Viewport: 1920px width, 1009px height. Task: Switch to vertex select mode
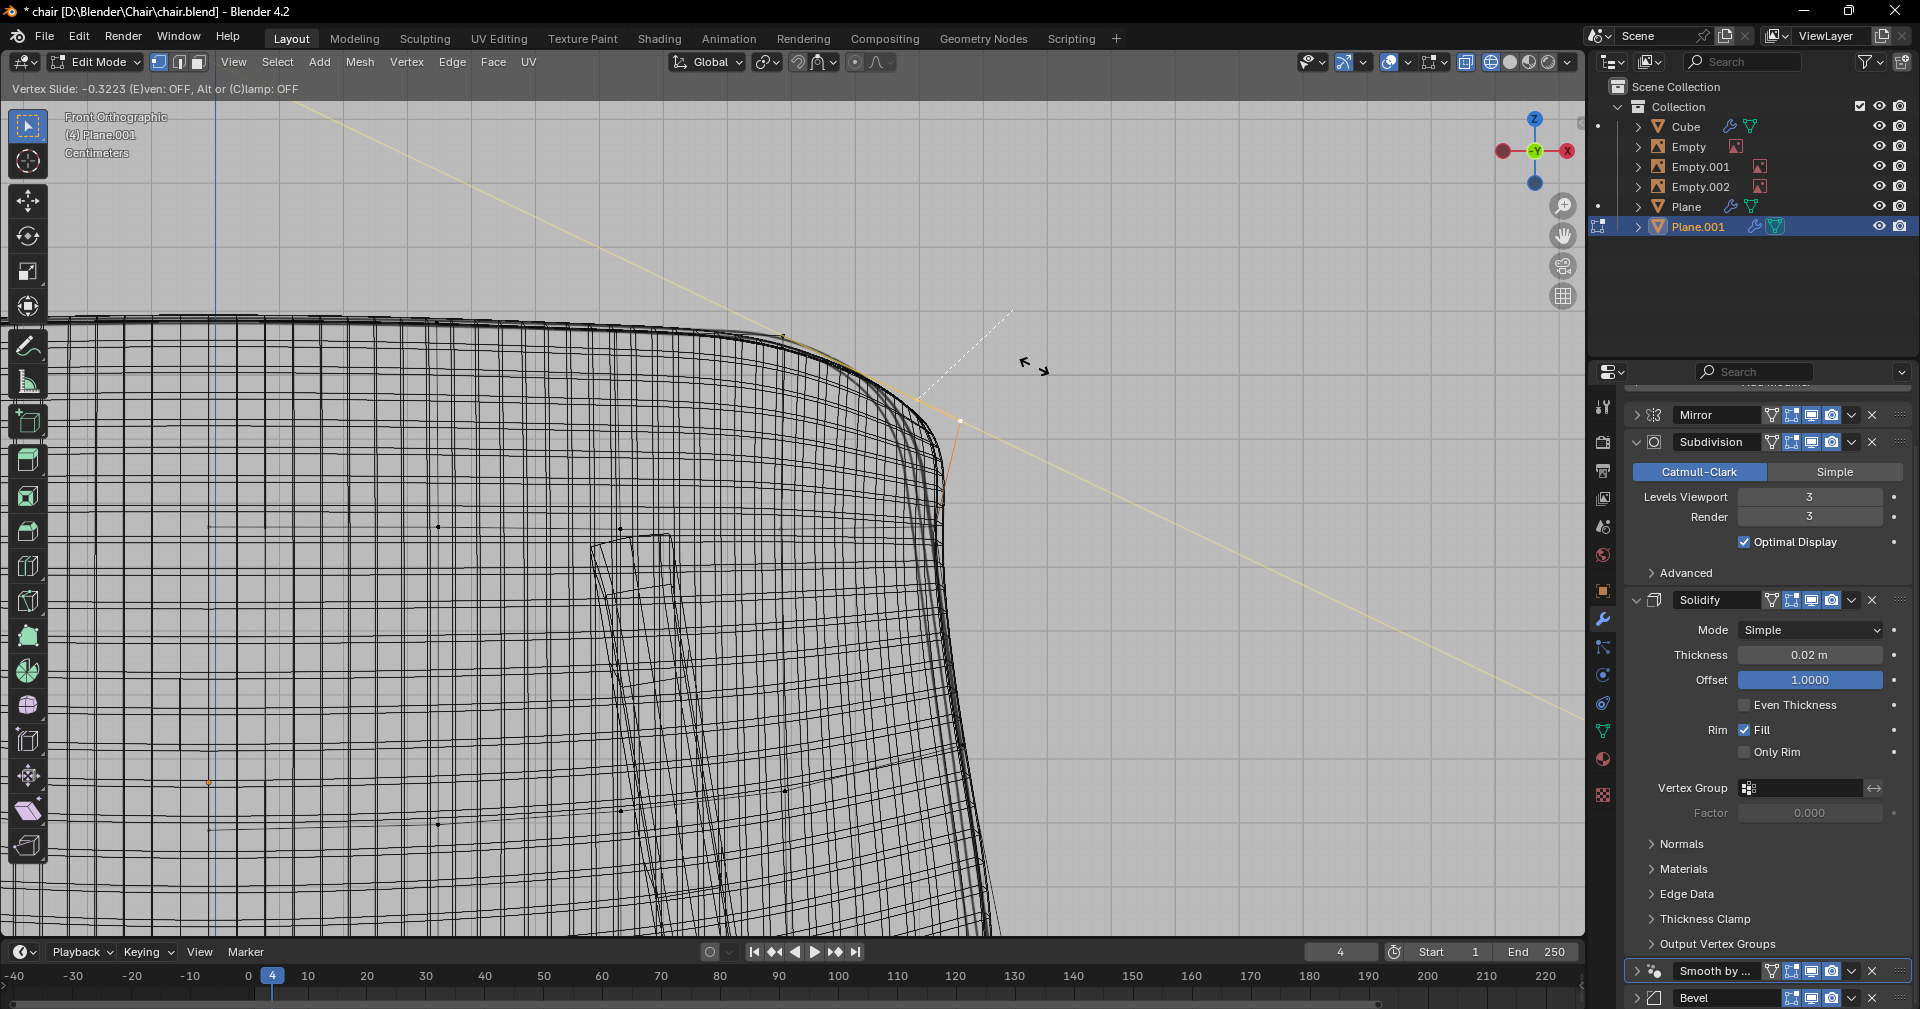(159, 62)
